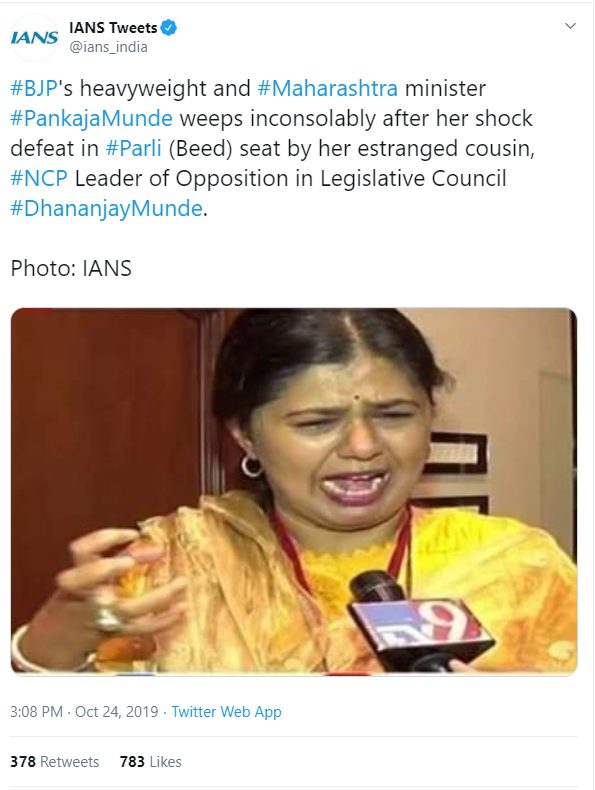Click the #NCP hashtag link
This screenshot has height=790, width=595.
click(39, 179)
